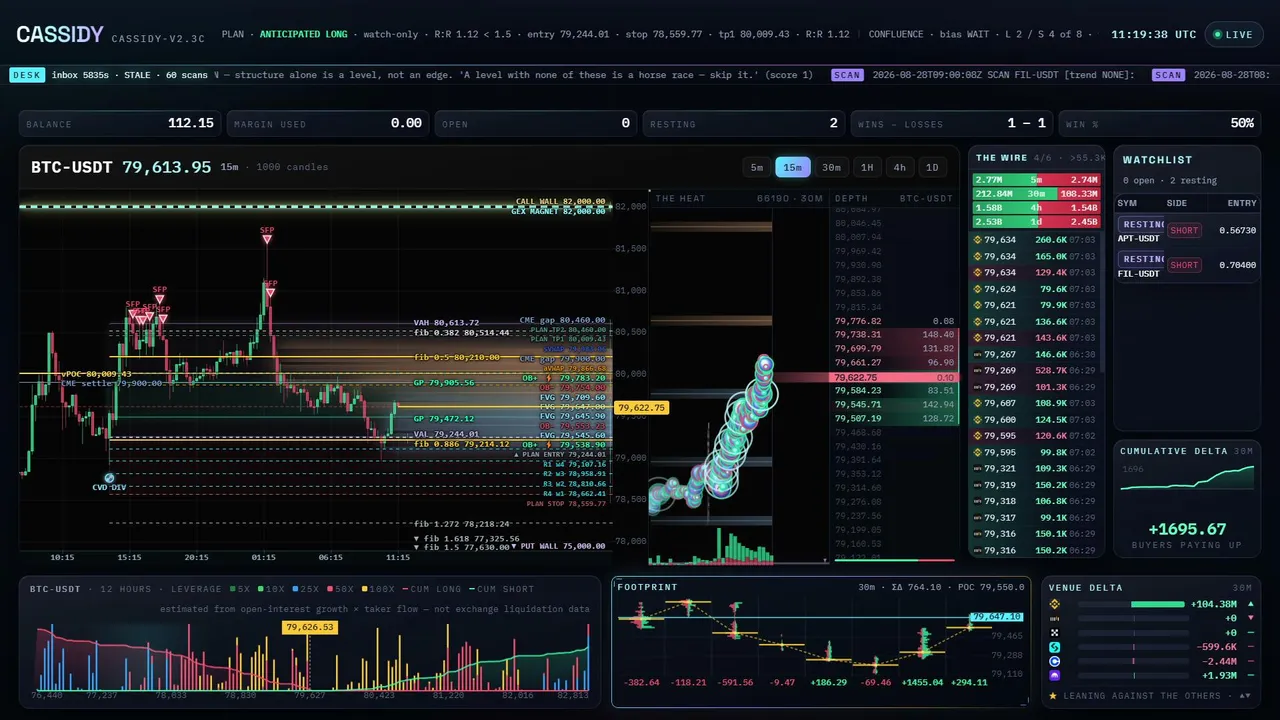Screen dimensions: 1280x720
Task: Click the 5m buy/sell volume bar in The Wire
Action: (1037, 179)
